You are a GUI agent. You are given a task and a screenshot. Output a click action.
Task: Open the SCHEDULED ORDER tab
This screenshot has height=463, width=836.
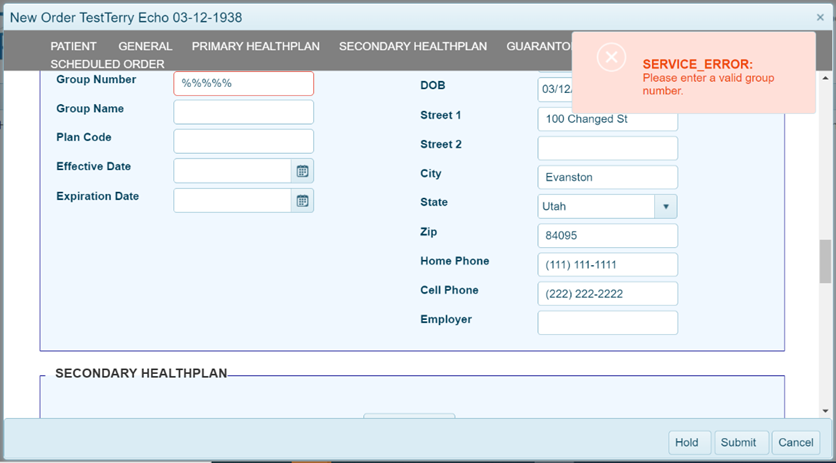click(107, 64)
